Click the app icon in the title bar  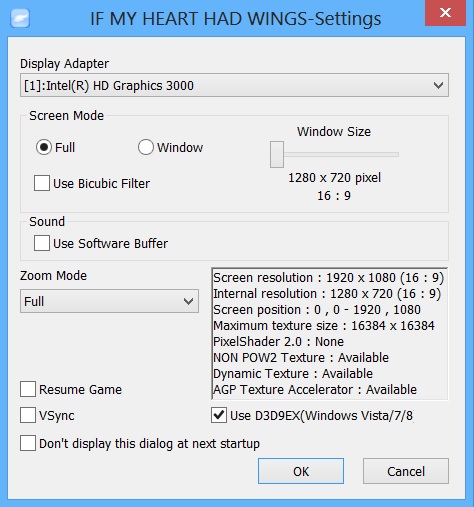pos(20,18)
